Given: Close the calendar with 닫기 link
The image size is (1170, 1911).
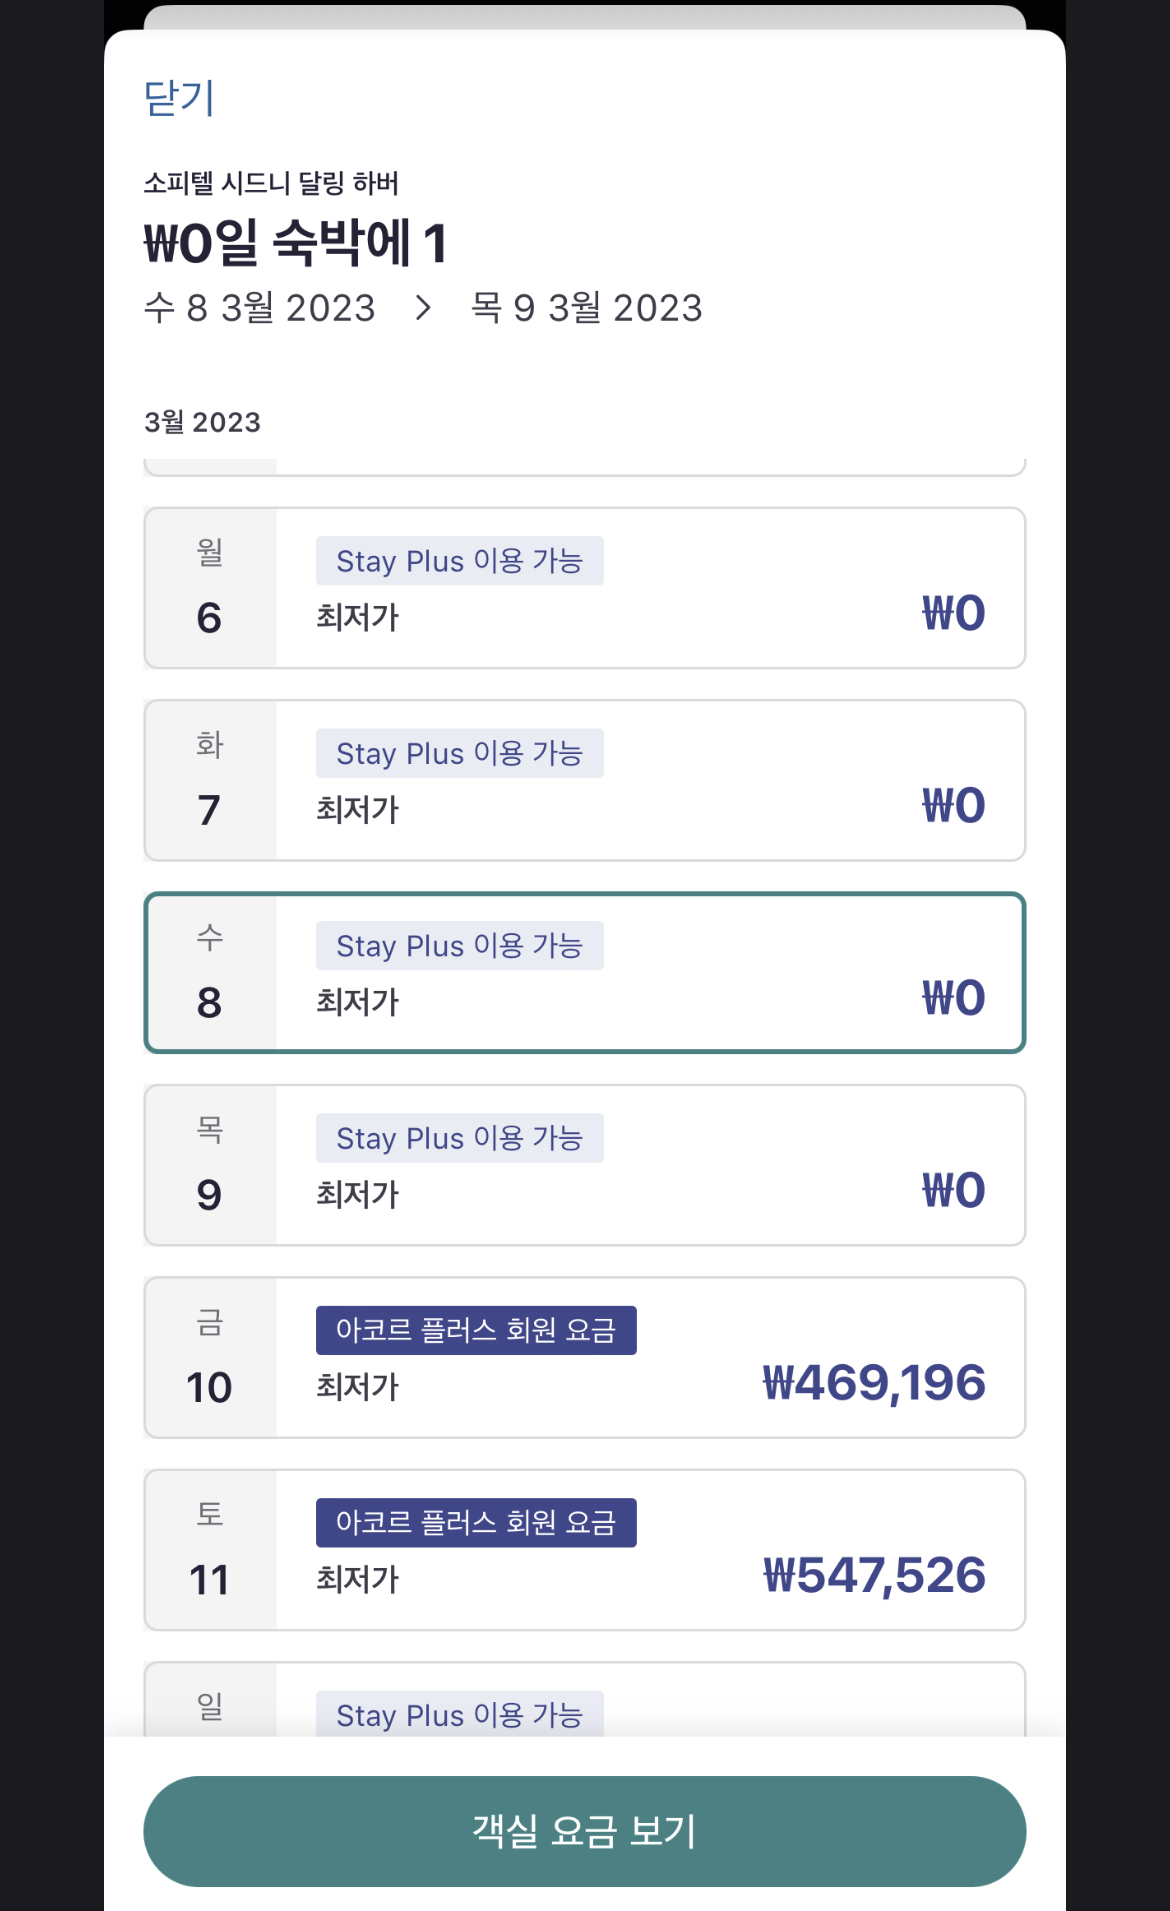Looking at the screenshot, I should tap(178, 99).
